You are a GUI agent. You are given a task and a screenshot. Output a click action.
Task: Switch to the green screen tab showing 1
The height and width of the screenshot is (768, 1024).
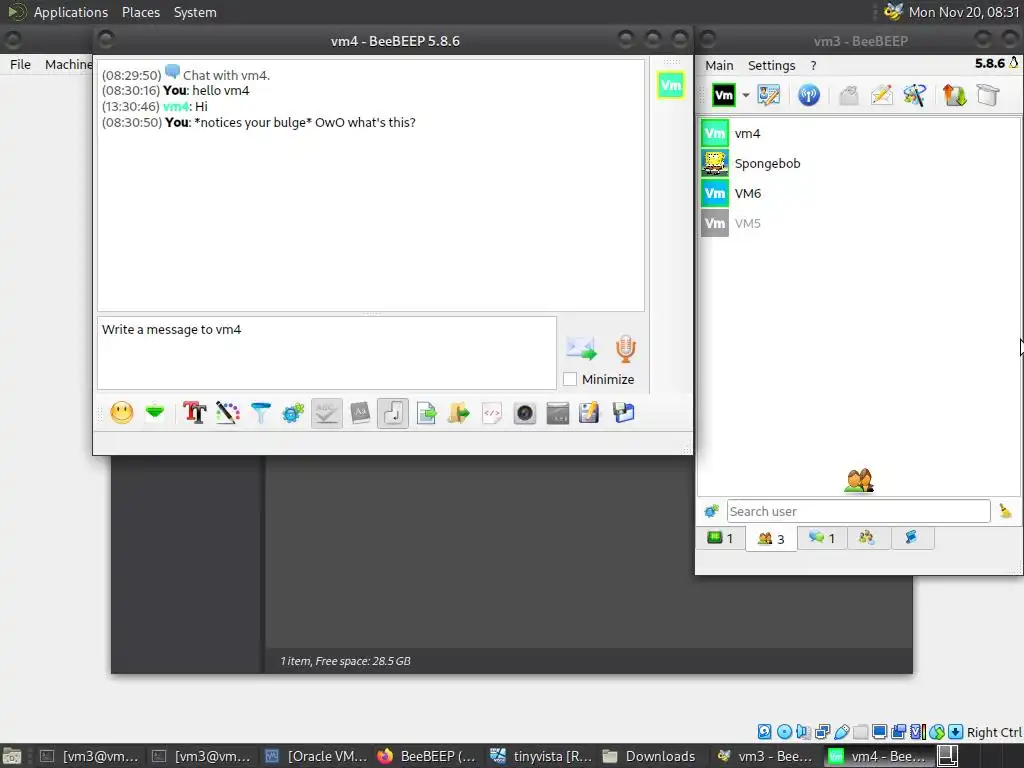pyautogui.click(x=720, y=538)
